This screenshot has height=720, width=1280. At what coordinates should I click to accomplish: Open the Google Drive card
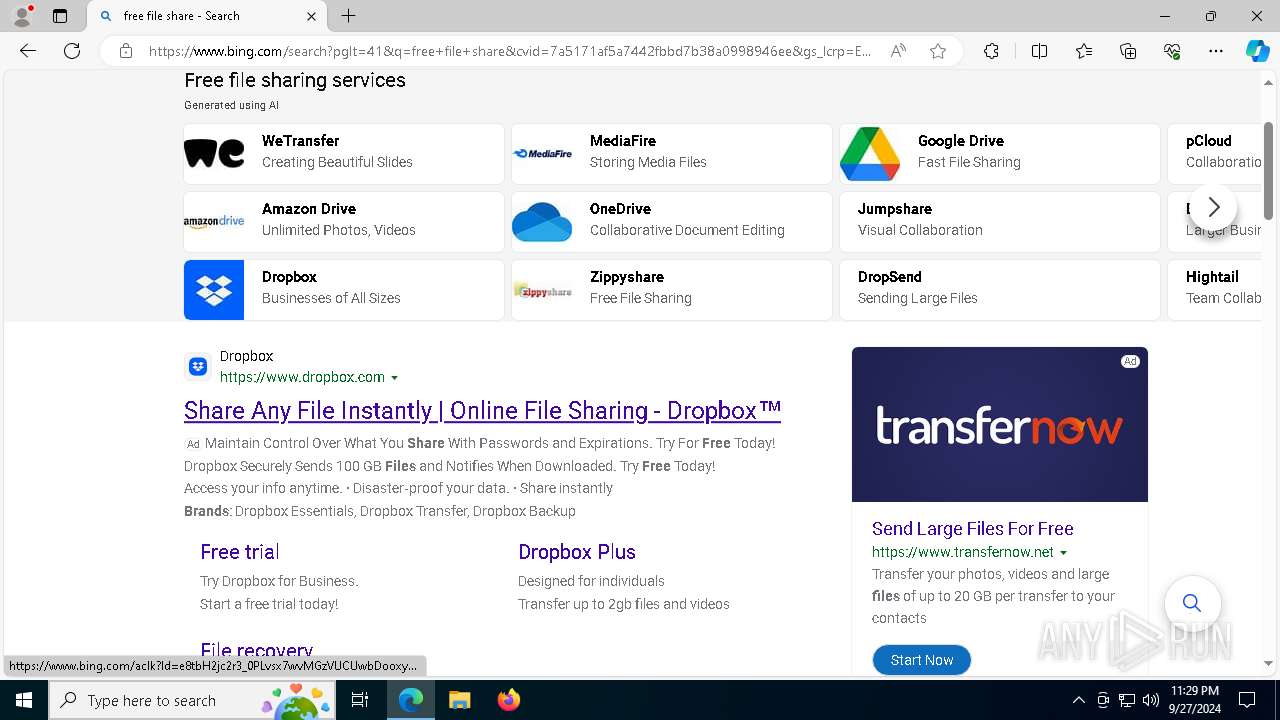coord(1000,154)
